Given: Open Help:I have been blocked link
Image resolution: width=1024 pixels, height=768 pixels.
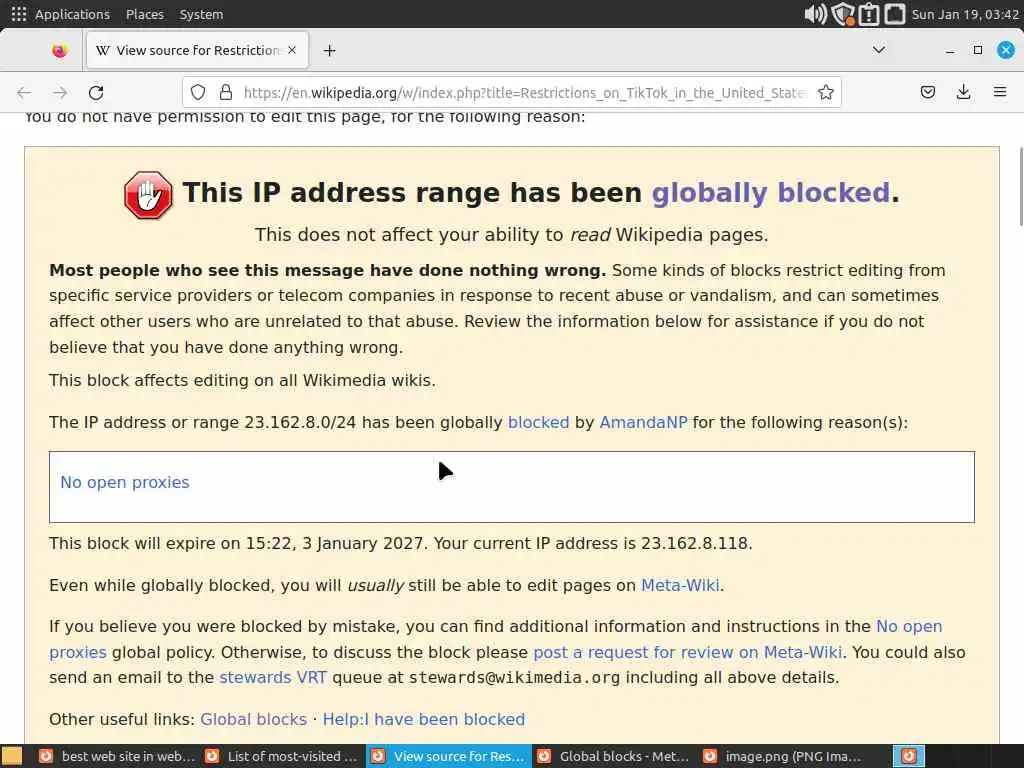Looking at the screenshot, I should coord(424,719).
